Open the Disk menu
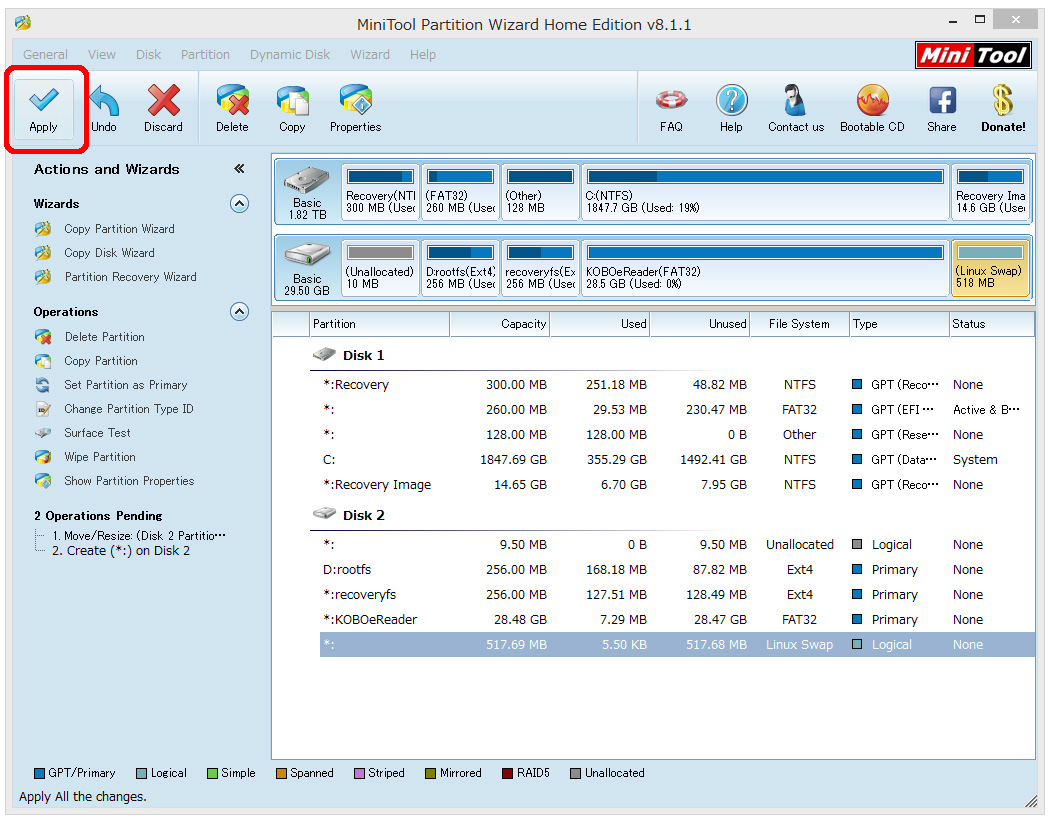This screenshot has width=1053, height=824. 148,54
